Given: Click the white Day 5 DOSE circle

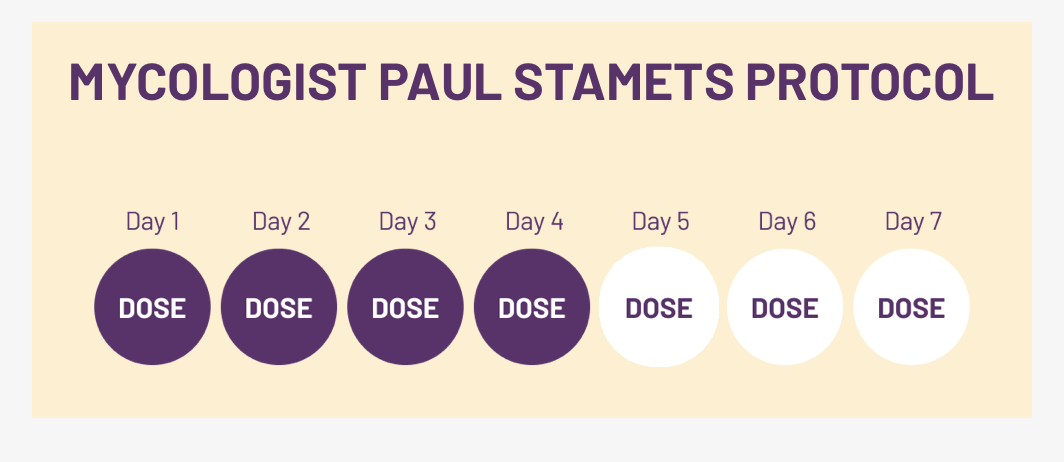Looking at the screenshot, I should (659, 307).
